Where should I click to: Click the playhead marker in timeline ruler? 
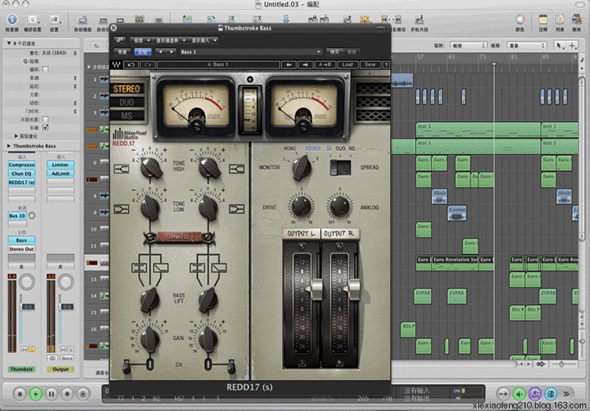tap(494, 65)
